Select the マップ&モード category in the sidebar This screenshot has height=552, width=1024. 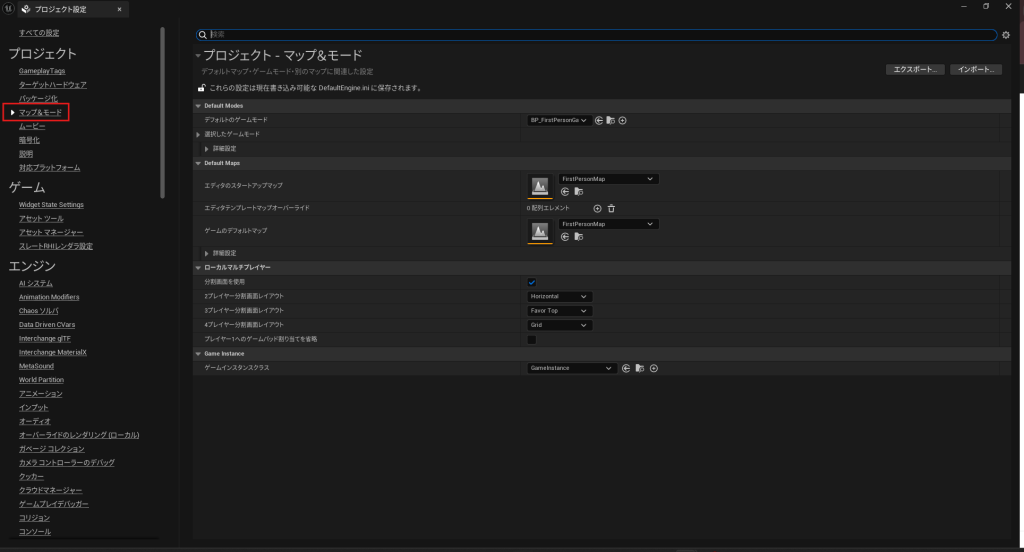(x=40, y=113)
